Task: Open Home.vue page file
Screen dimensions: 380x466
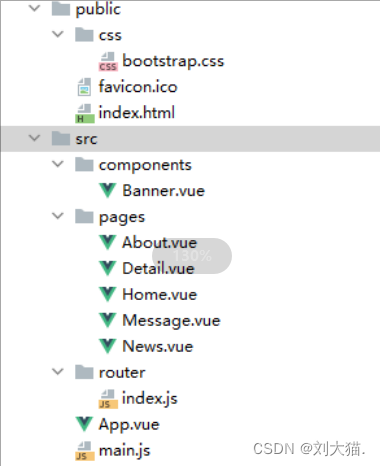Action: pos(160,294)
